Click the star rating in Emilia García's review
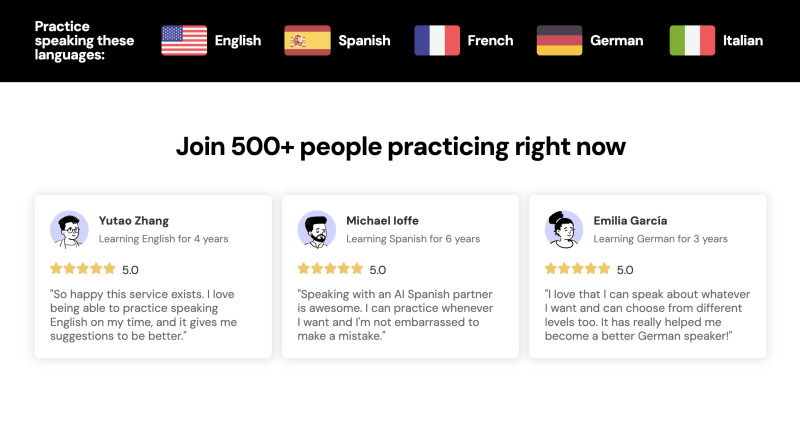 point(577,268)
